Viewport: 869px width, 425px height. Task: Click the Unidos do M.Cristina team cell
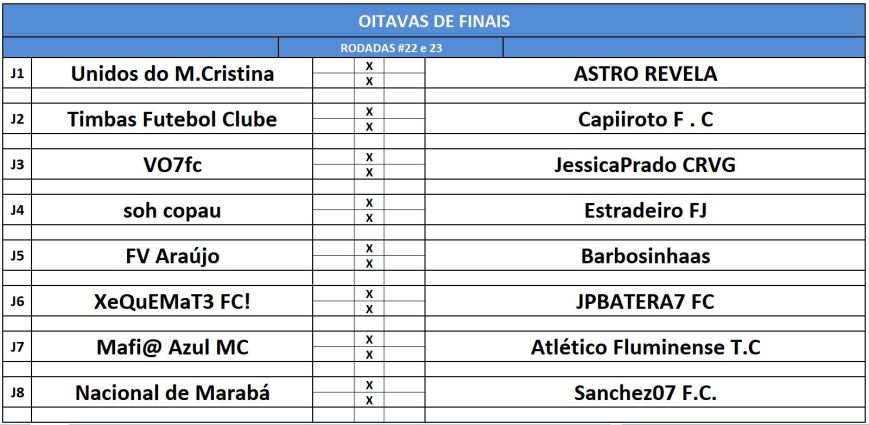pyautogui.click(x=172, y=74)
